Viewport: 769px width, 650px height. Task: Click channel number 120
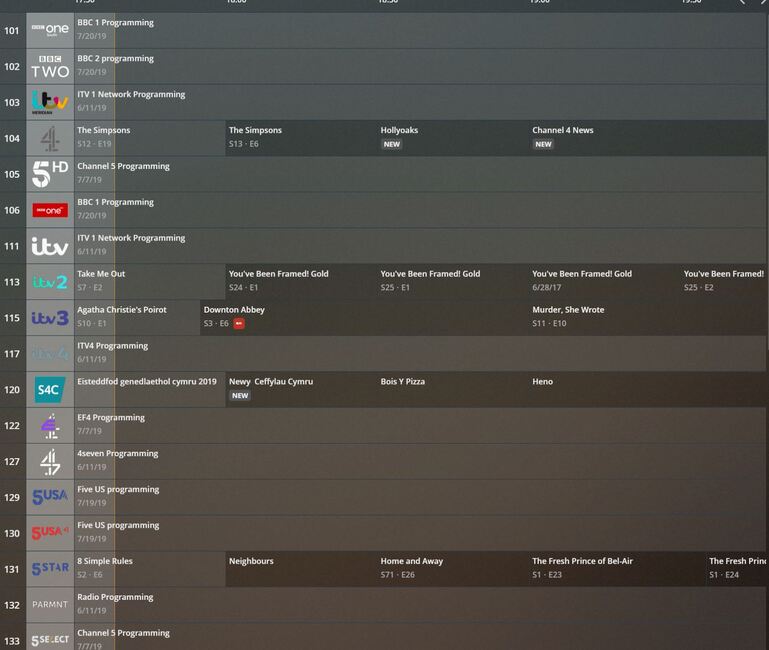click(12, 390)
